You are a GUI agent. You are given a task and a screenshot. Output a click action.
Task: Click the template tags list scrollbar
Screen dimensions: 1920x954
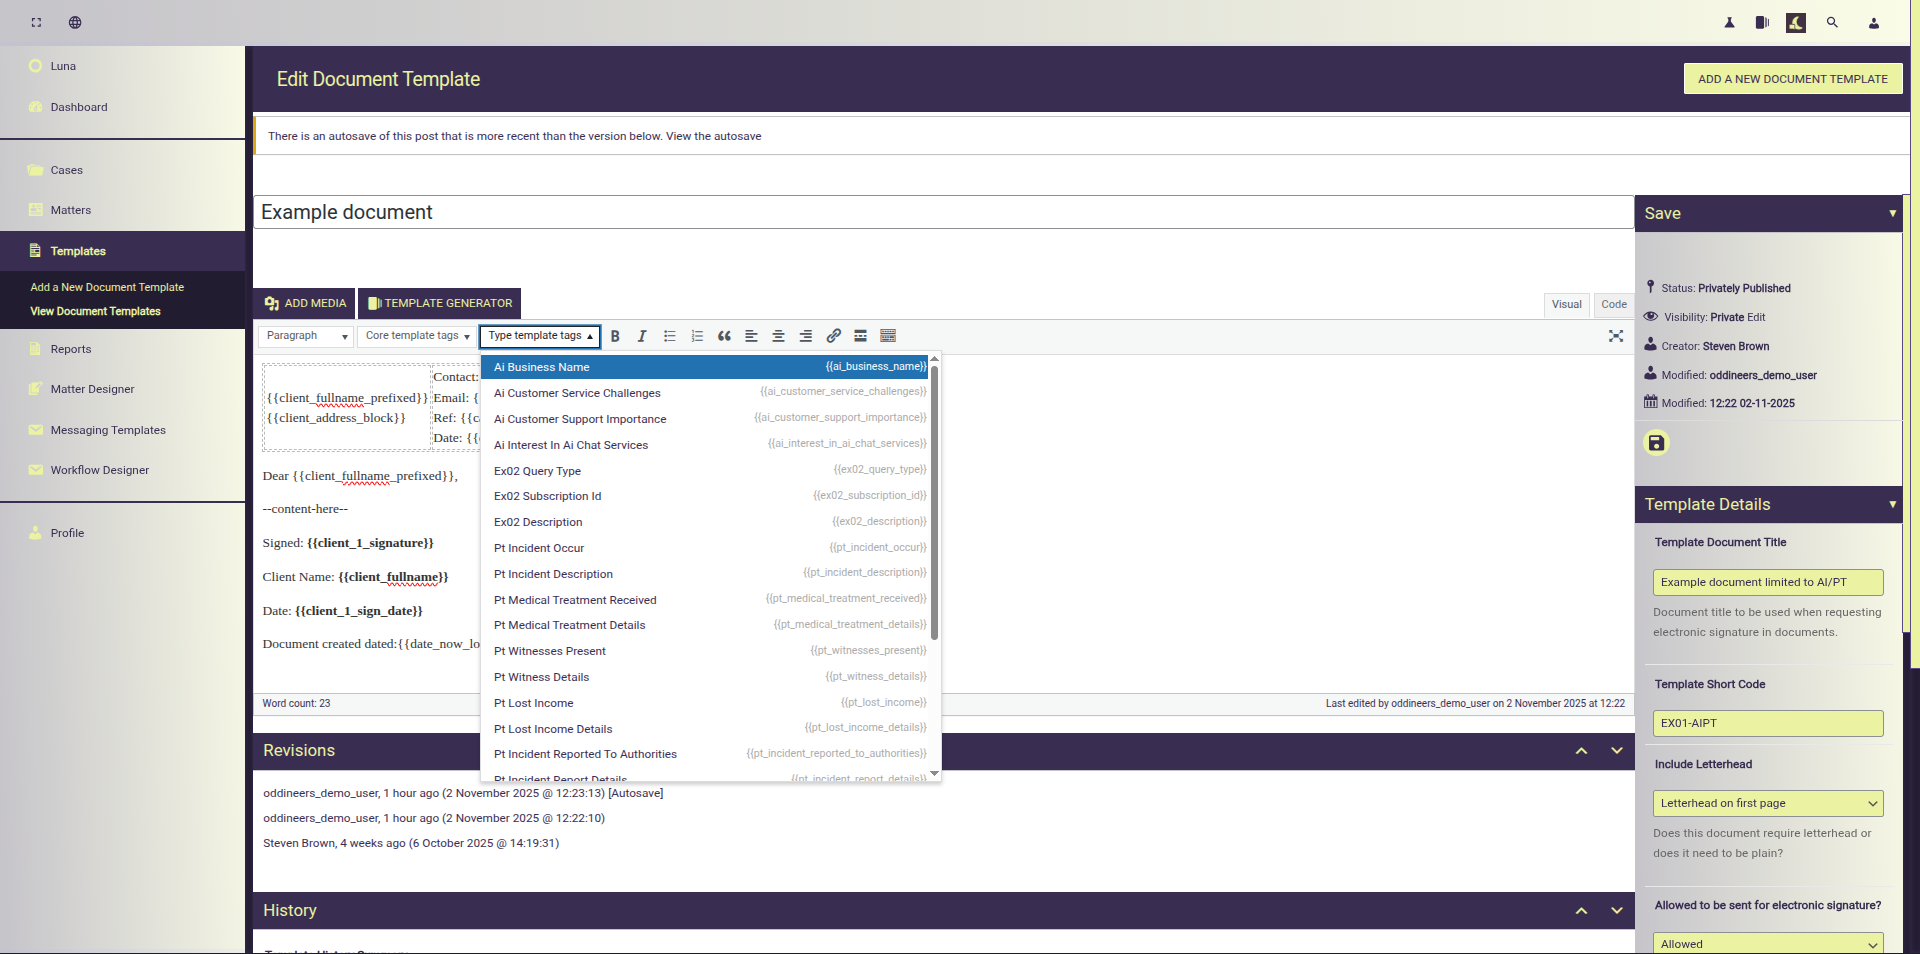(x=934, y=500)
